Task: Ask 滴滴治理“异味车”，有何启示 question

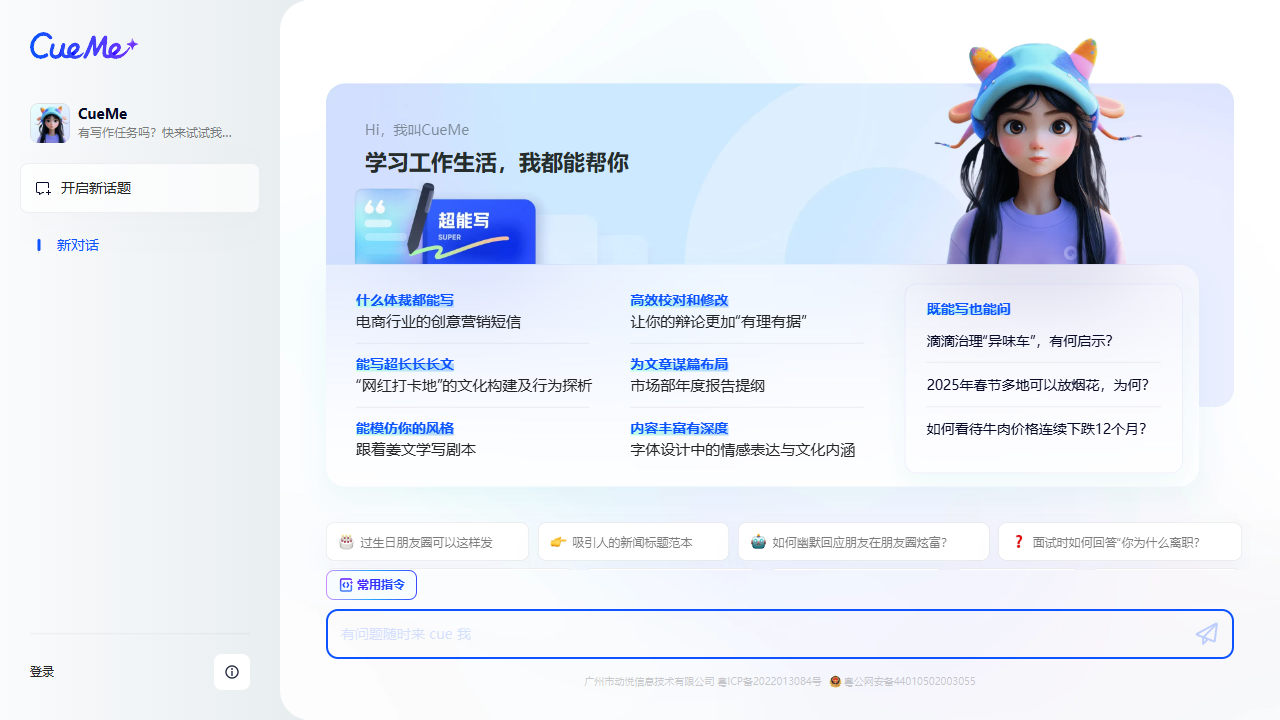Action: pyautogui.click(x=1019, y=341)
